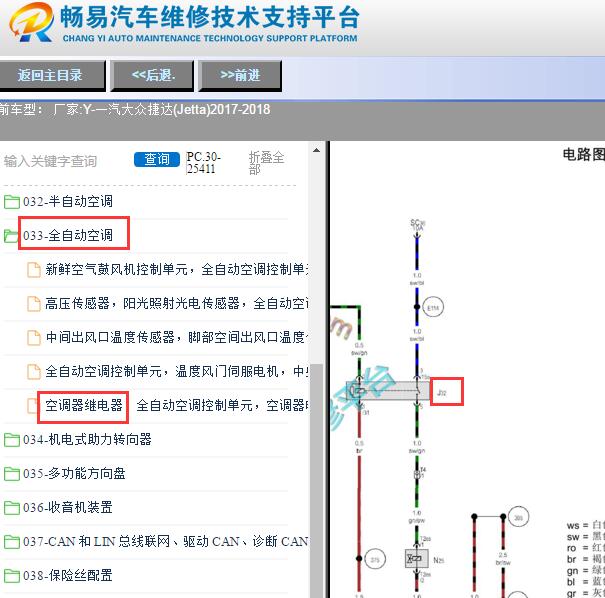605x598 pixels.
Task: Open 037-CAN 和 LIN 总线联网 tree entry
Action: [166, 541]
